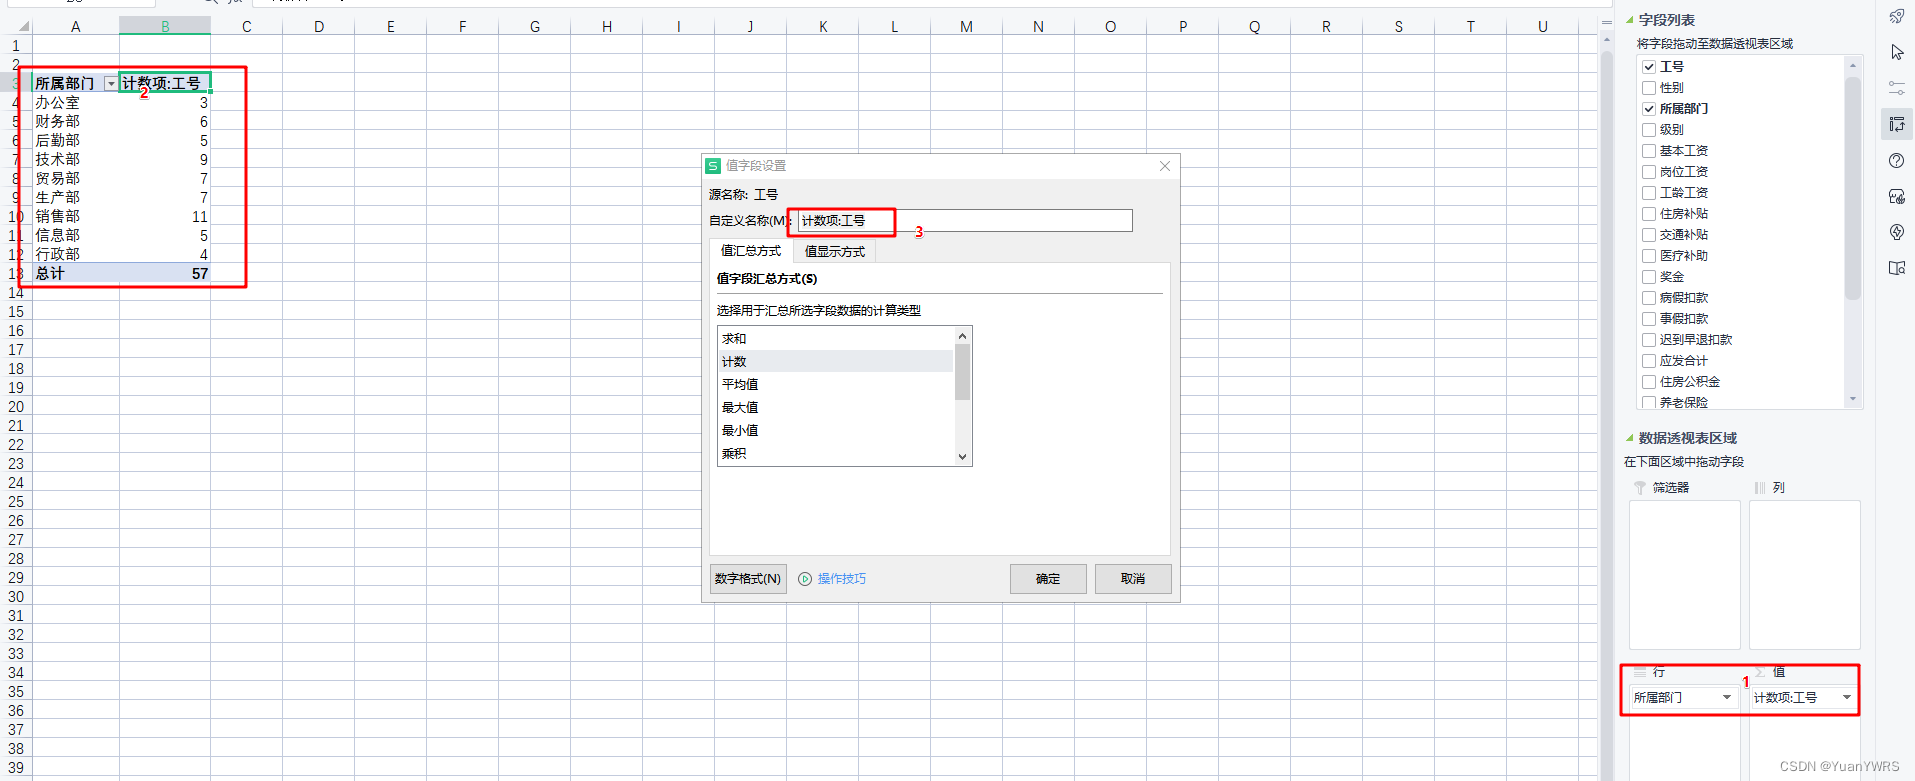Select the arrow selection tool in sidebar
This screenshot has height=781, width=1915.
click(1896, 52)
